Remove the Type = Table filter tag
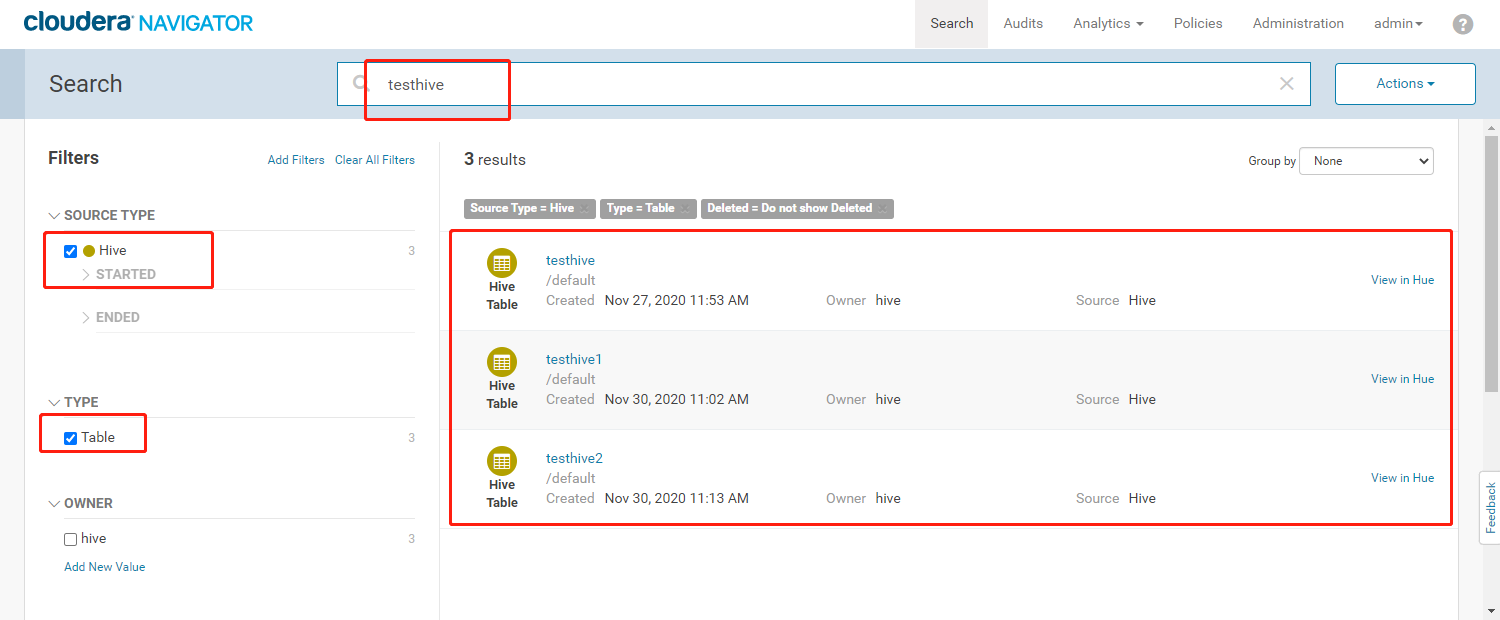 pos(685,209)
